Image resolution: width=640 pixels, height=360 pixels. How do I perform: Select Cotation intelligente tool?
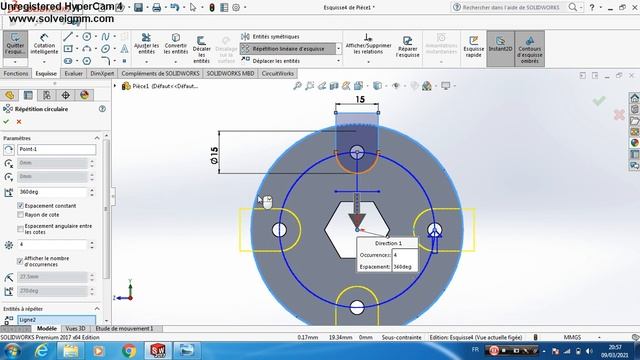(44, 44)
